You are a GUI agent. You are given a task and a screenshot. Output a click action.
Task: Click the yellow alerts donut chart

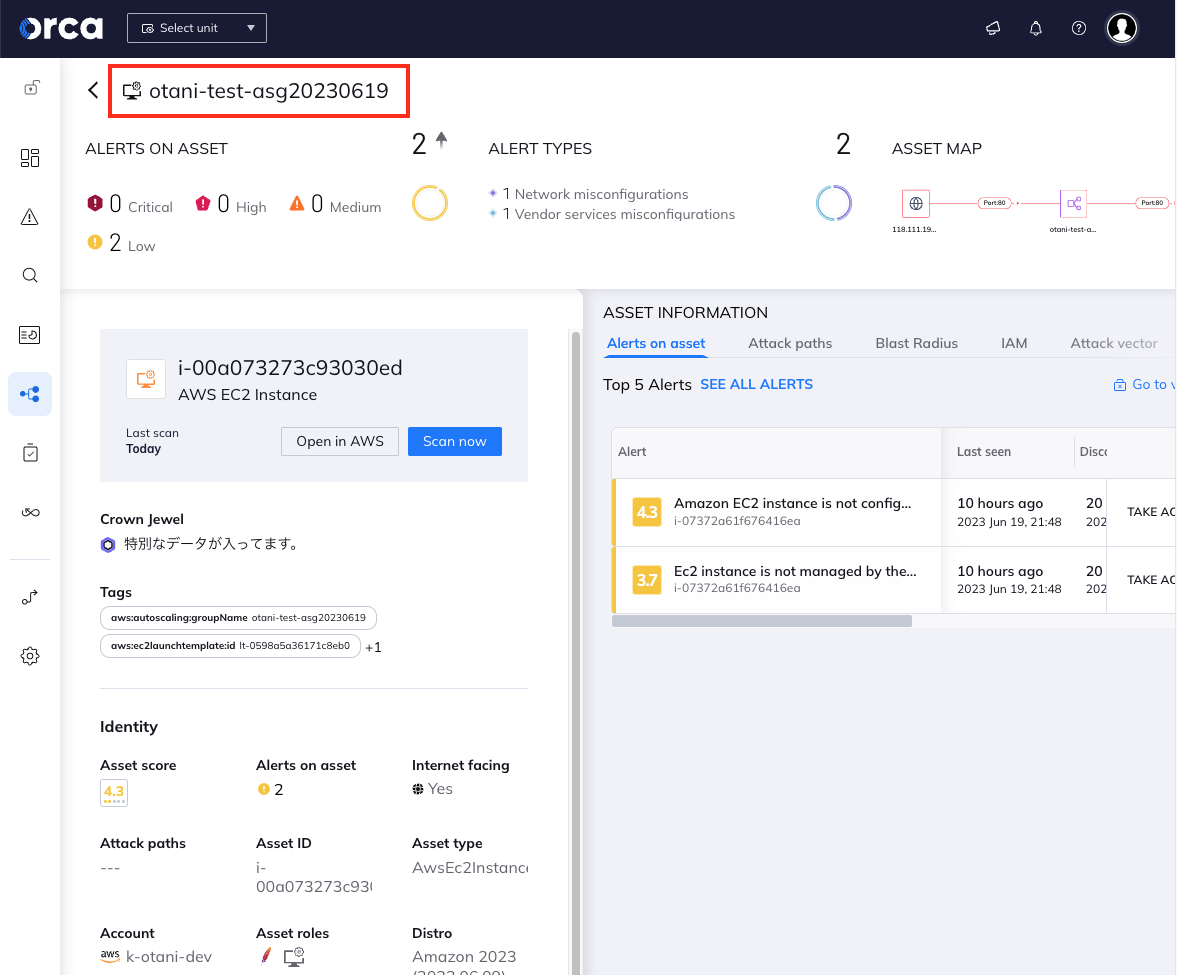[x=430, y=203]
